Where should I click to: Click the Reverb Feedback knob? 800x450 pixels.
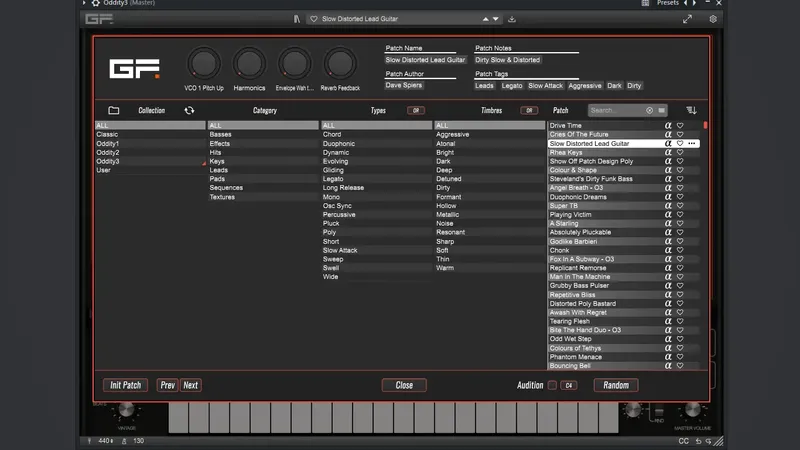click(x=339, y=64)
